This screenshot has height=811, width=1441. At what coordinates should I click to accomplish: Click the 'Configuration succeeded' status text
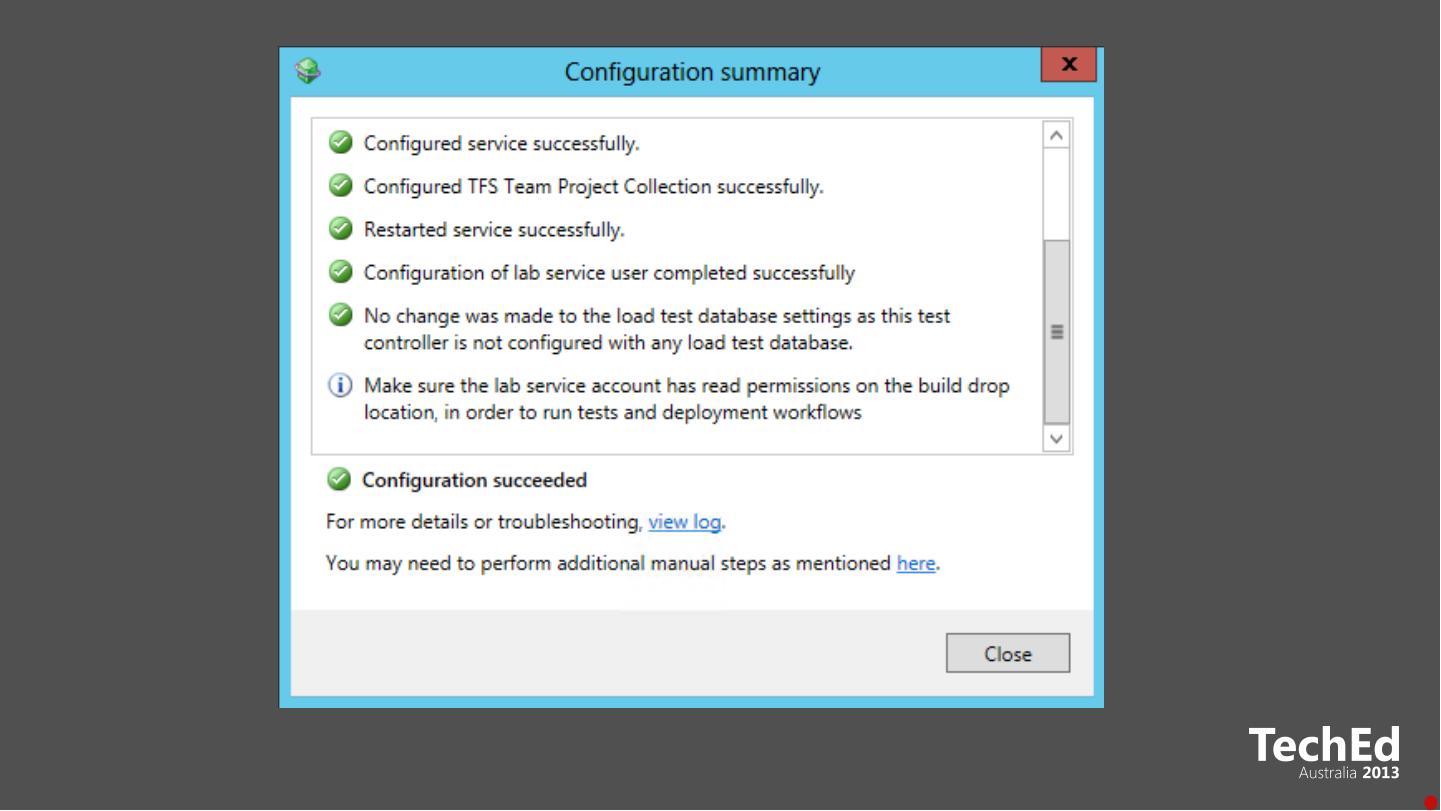474,481
